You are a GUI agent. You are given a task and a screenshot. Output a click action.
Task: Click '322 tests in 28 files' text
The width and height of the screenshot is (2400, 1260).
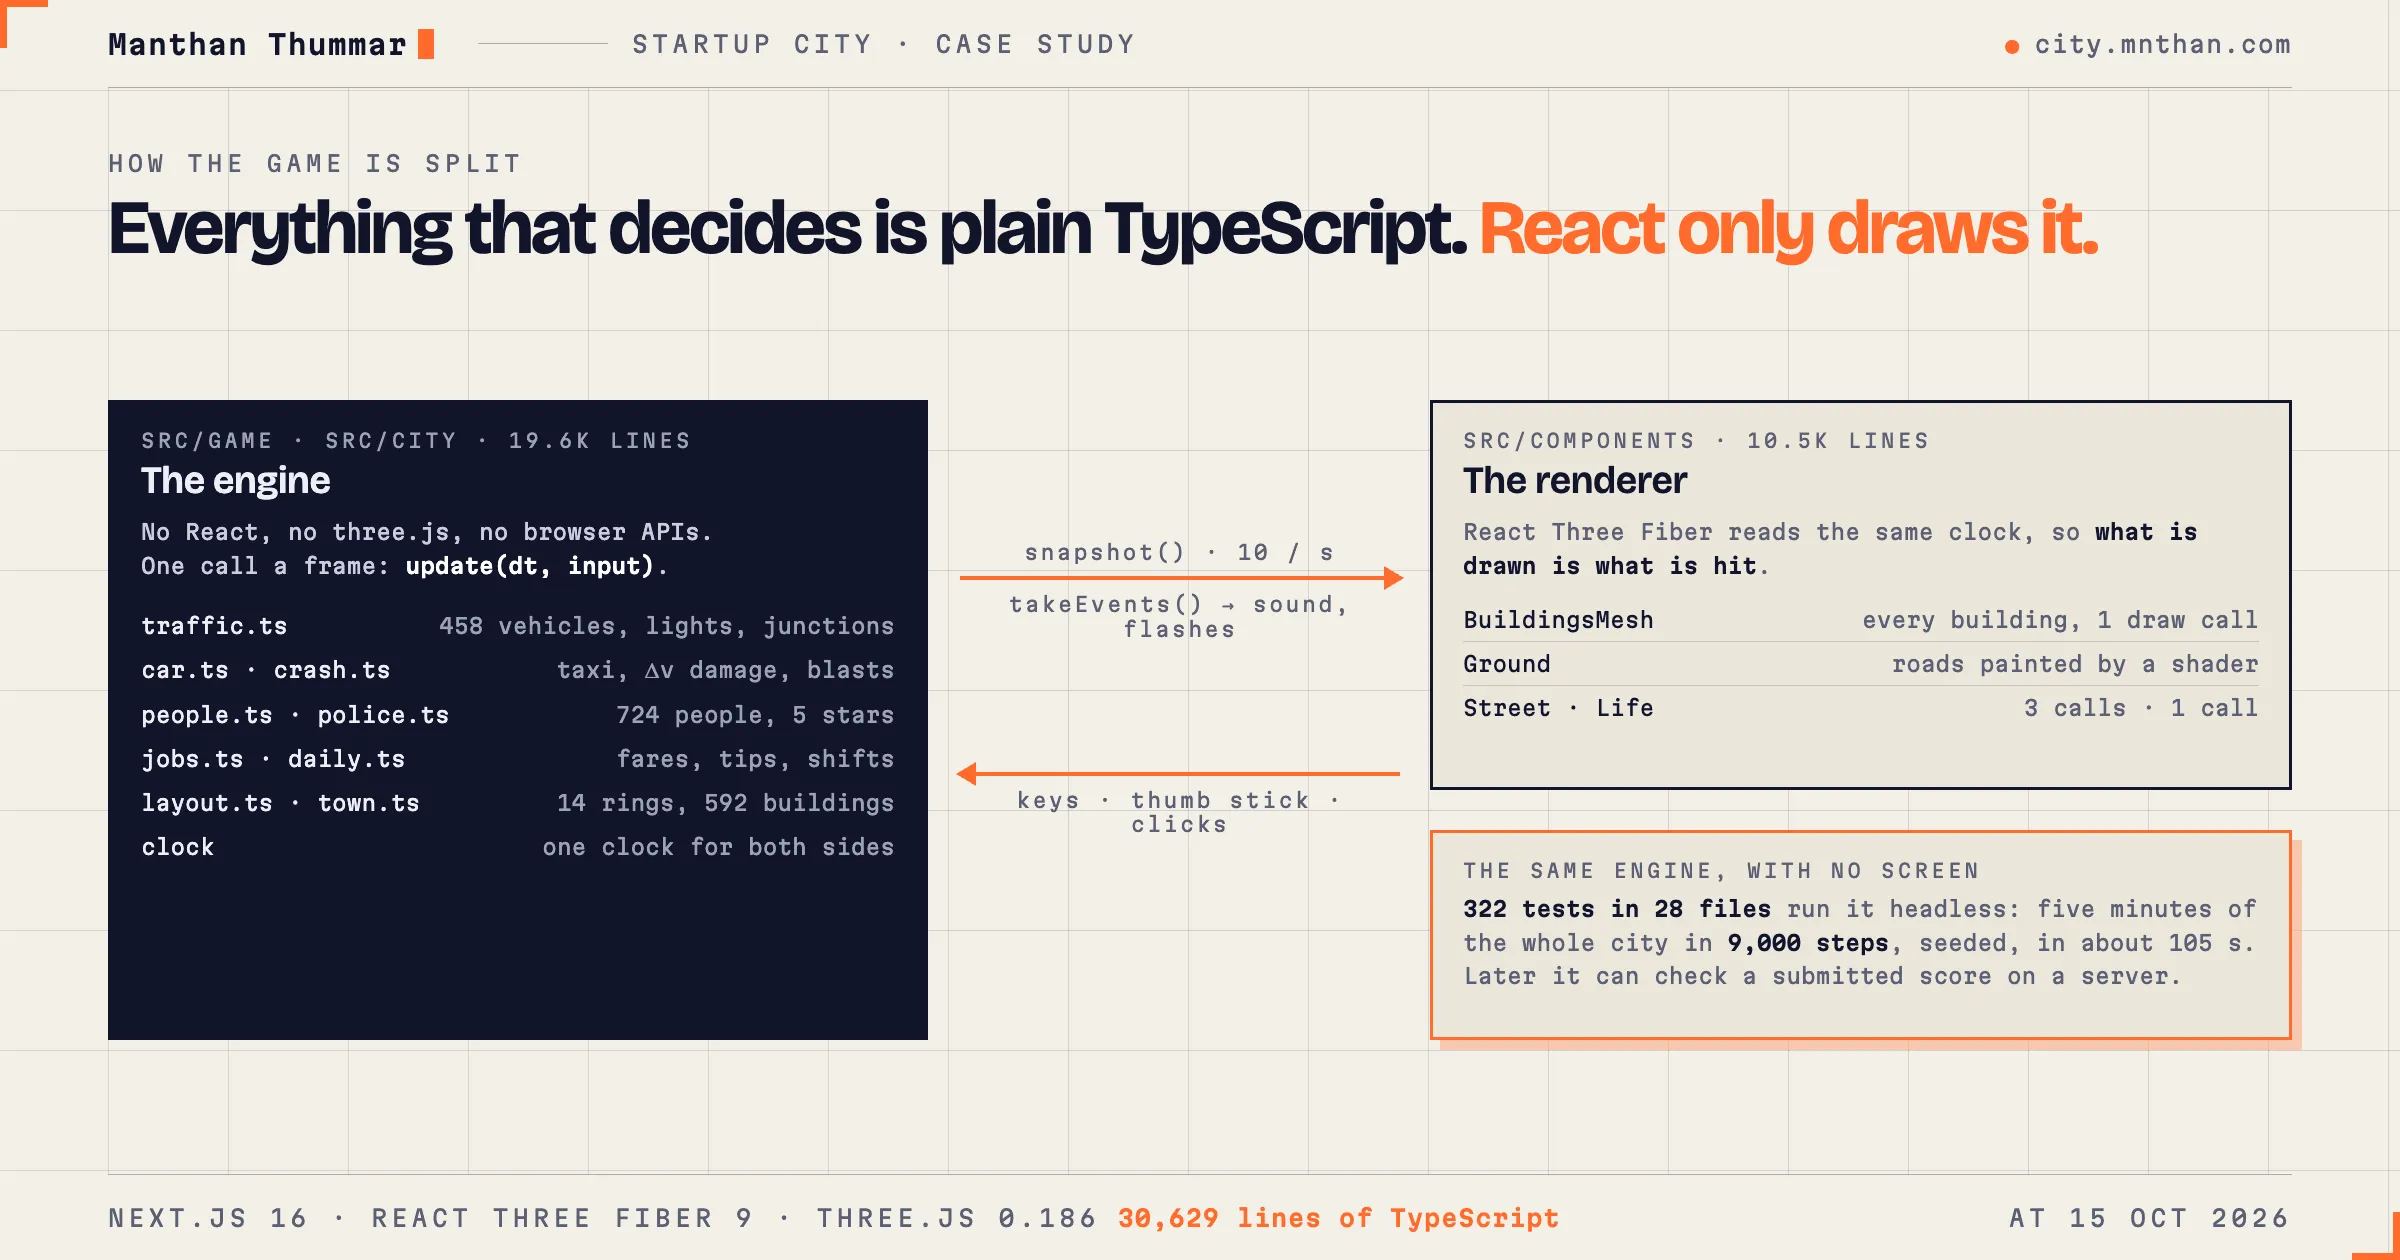(x=1617, y=909)
